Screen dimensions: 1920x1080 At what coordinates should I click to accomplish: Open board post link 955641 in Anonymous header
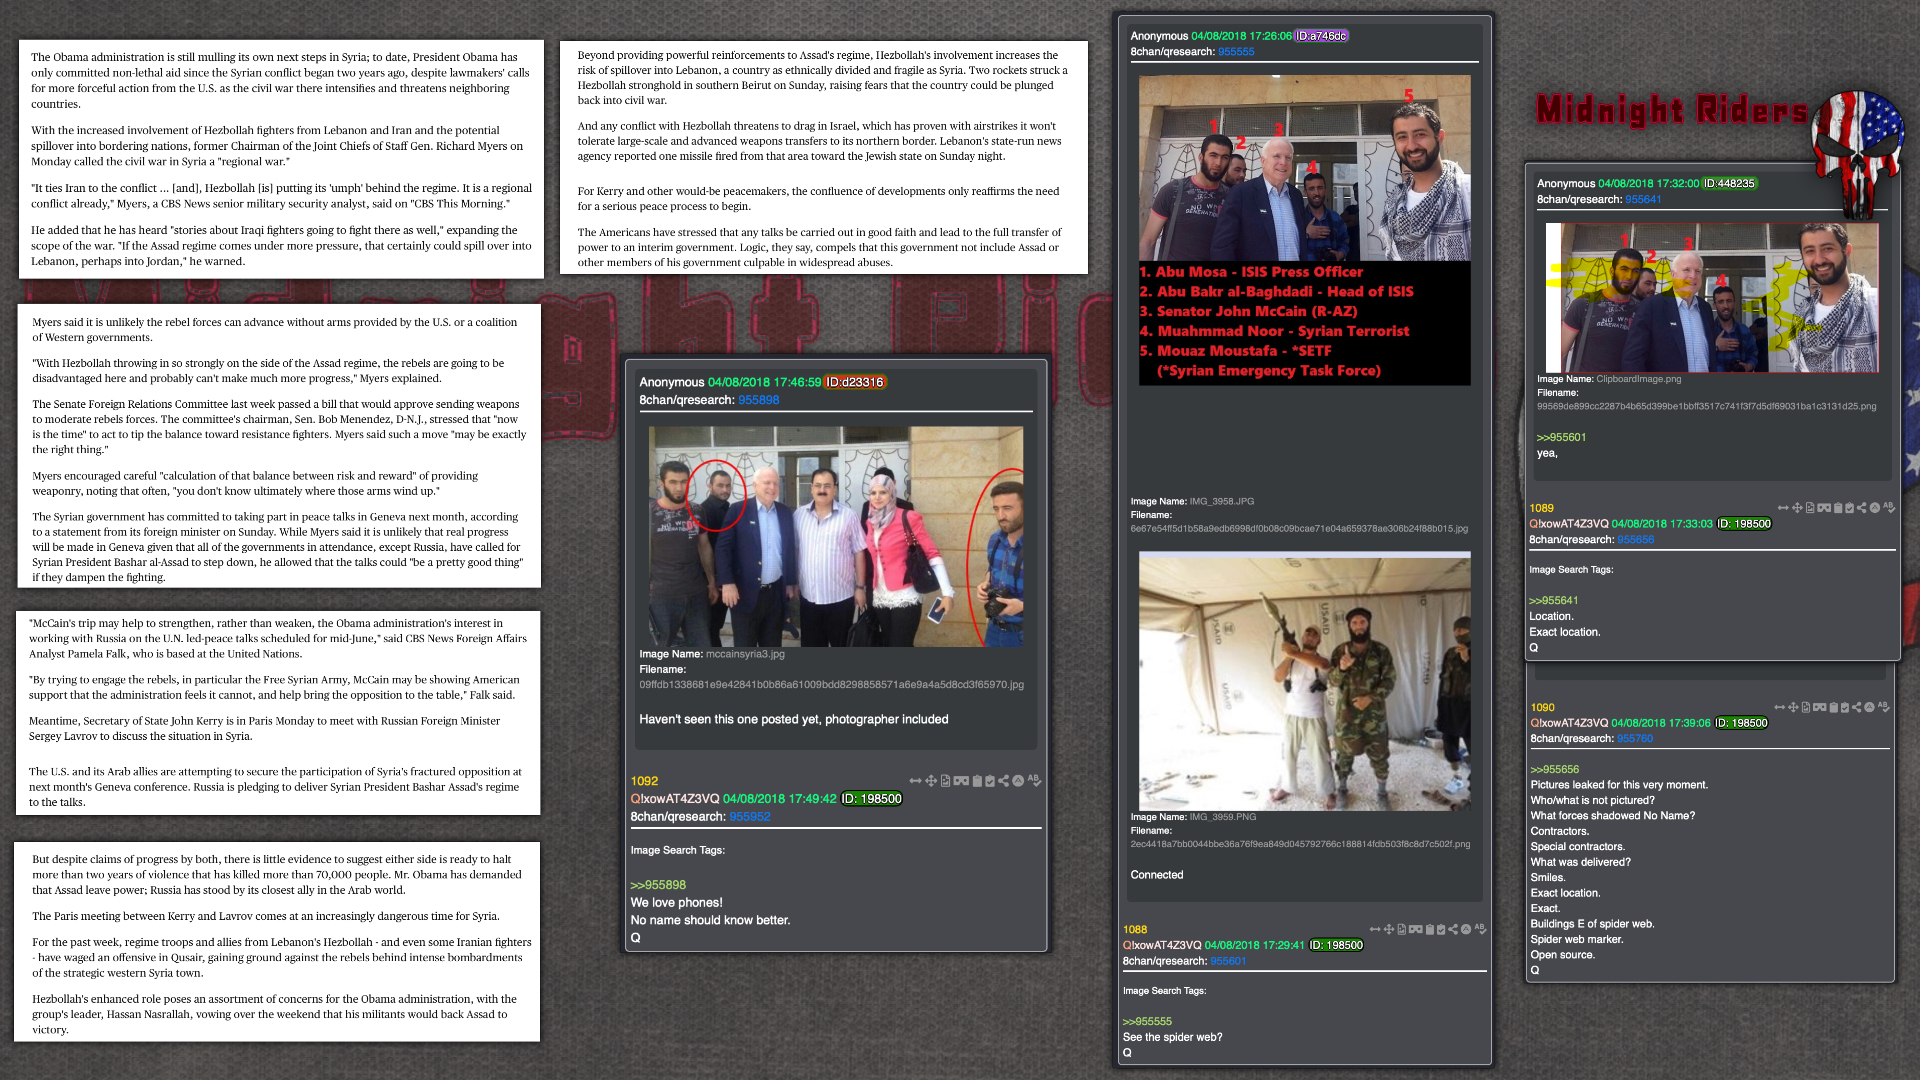(1643, 200)
